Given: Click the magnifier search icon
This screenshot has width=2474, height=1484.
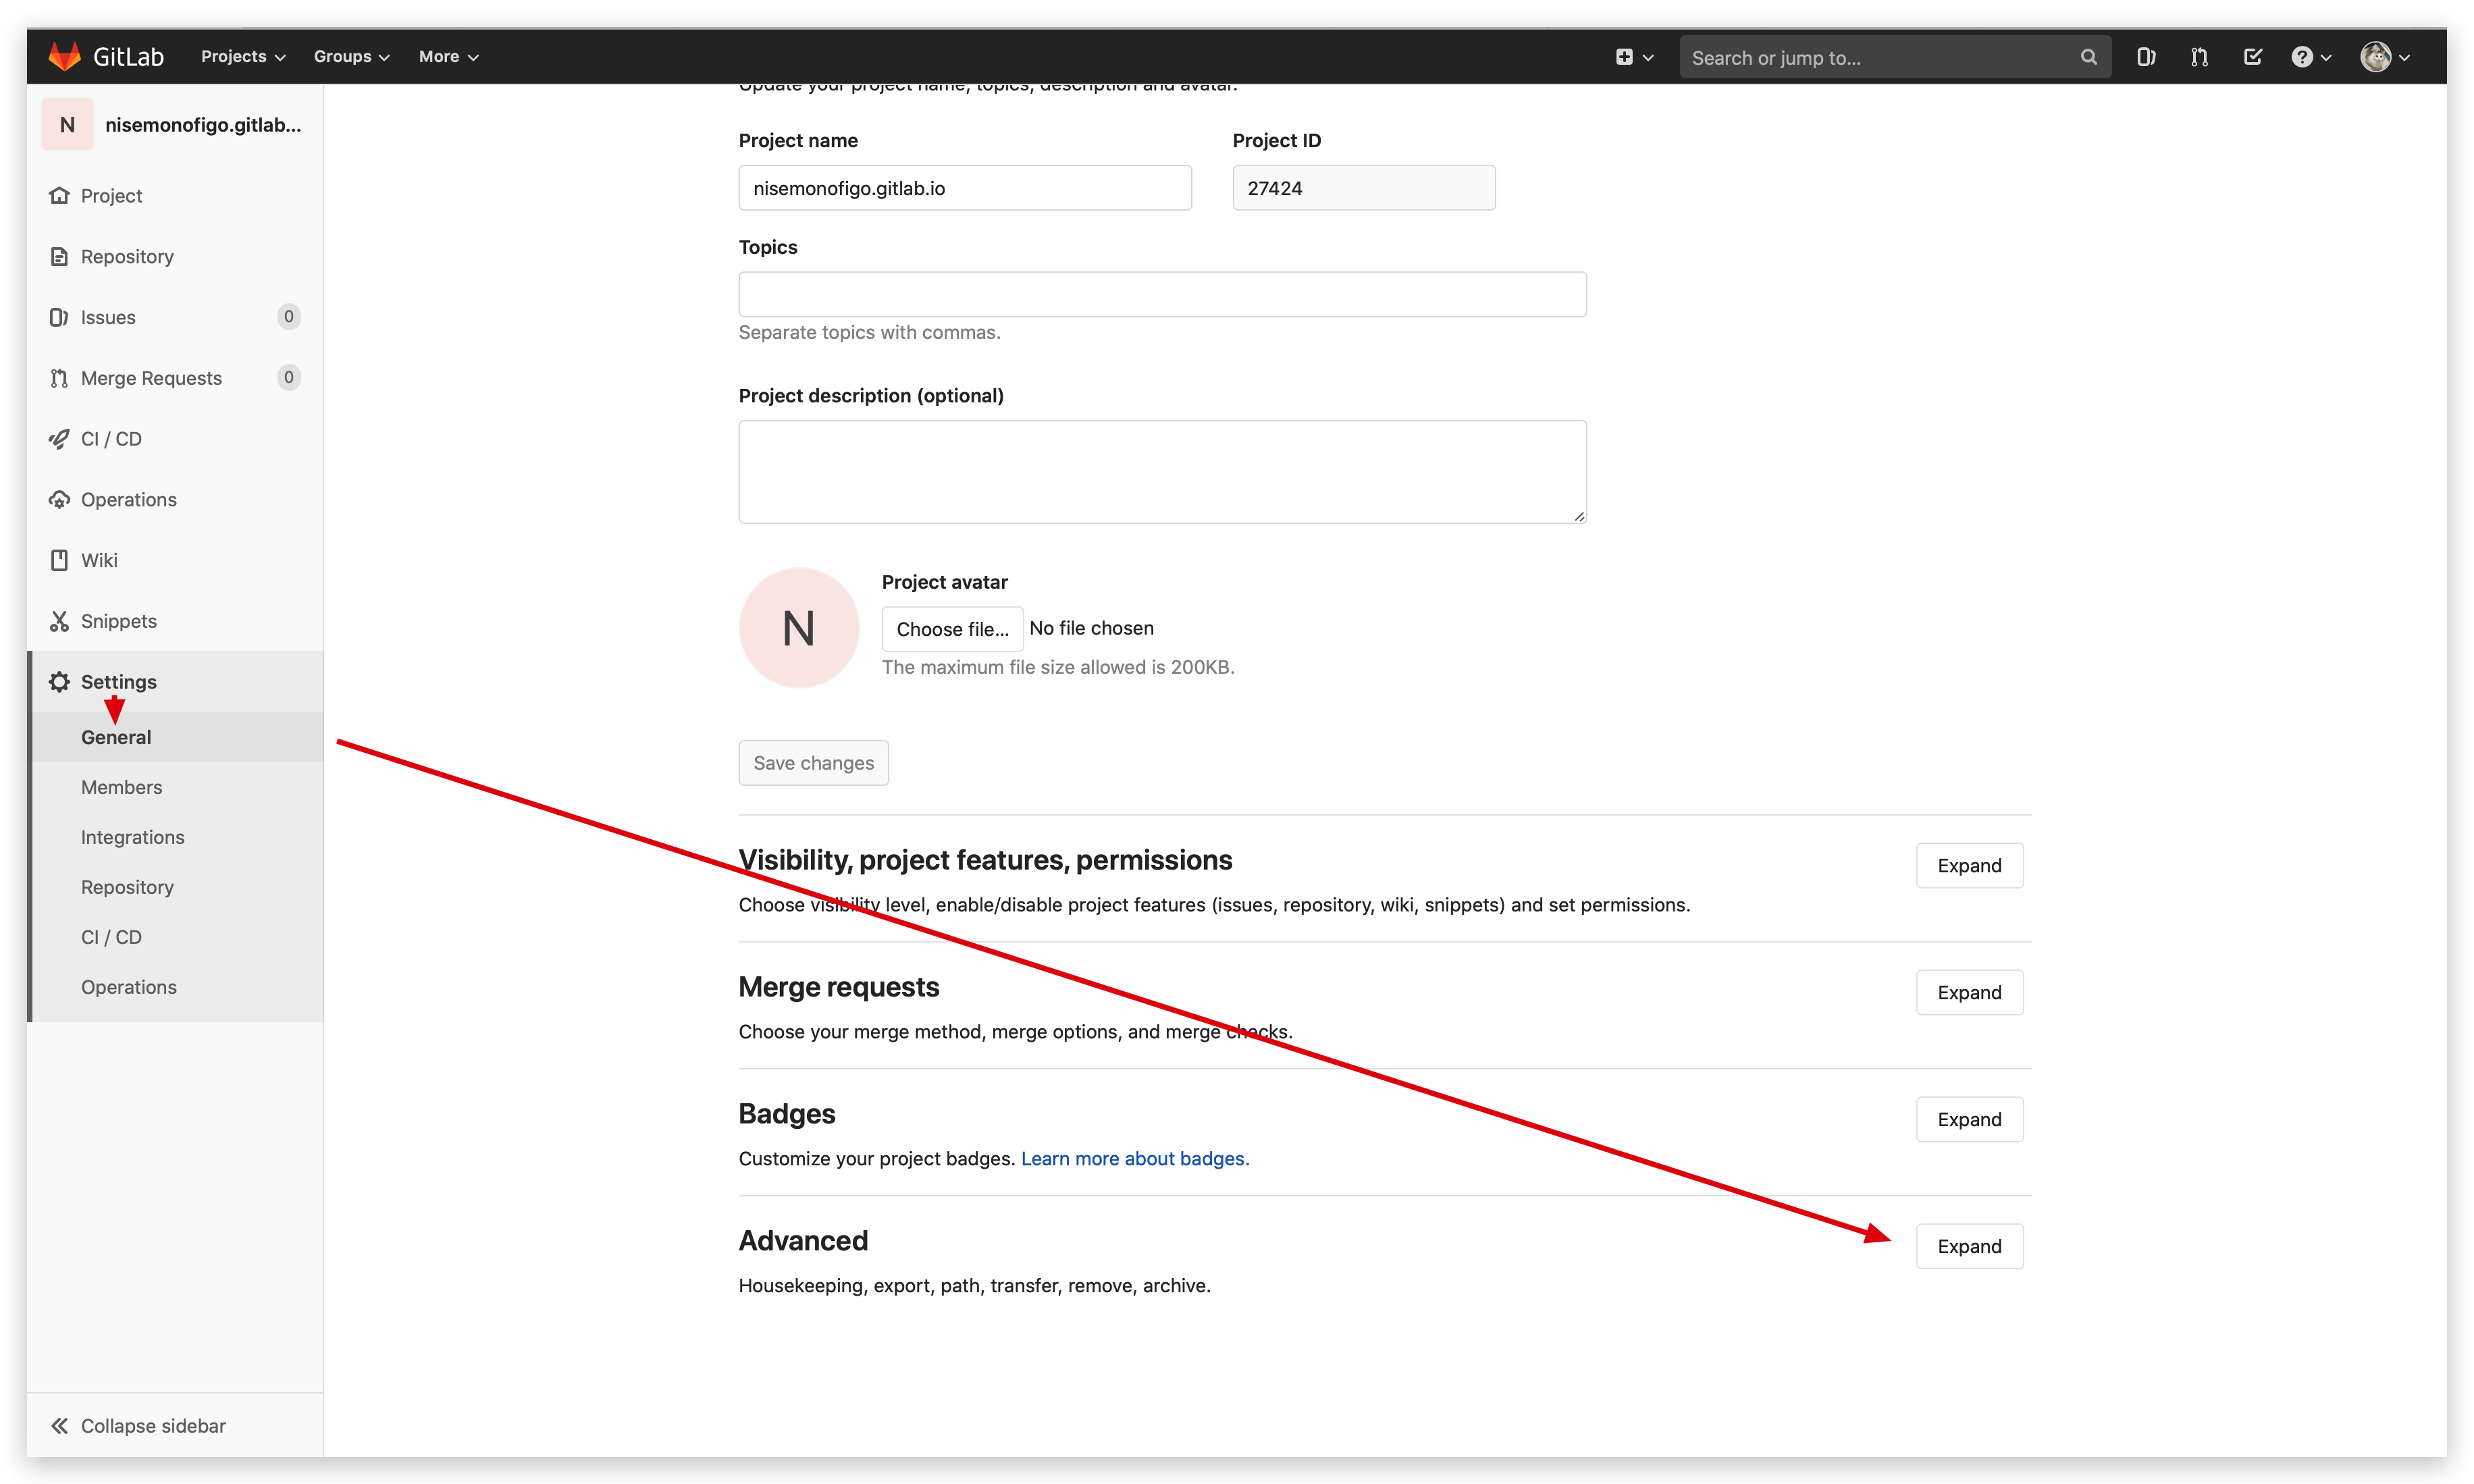Looking at the screenshot, I should 2088,57.
